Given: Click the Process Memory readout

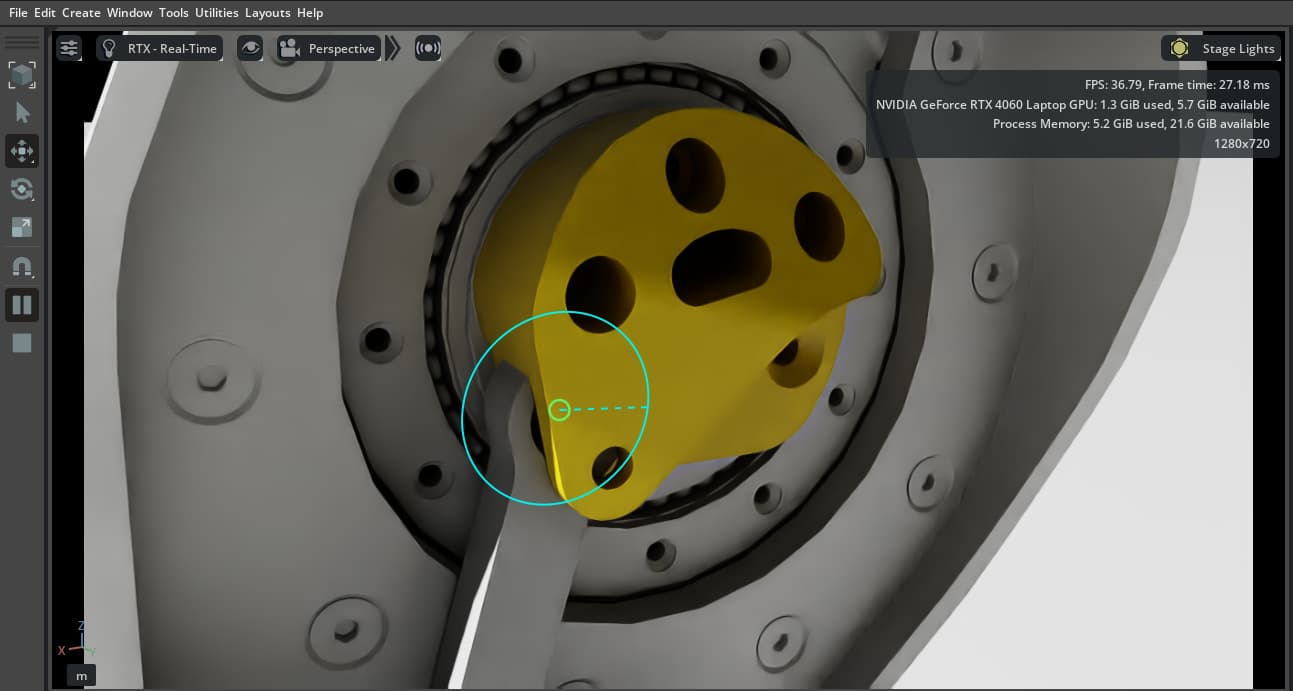Looking at the screenshot, I should (x=1131, y=124).
